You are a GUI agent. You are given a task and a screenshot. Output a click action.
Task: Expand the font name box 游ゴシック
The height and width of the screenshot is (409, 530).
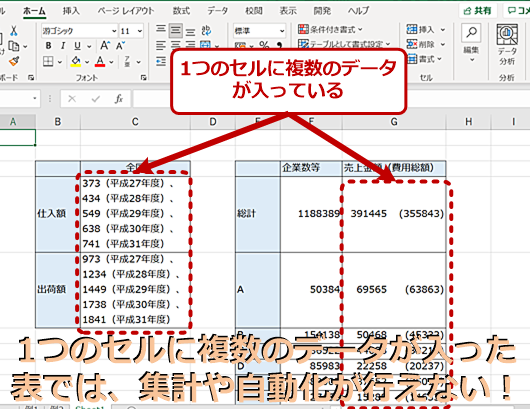pyautogui.click(x=114, y=31)
